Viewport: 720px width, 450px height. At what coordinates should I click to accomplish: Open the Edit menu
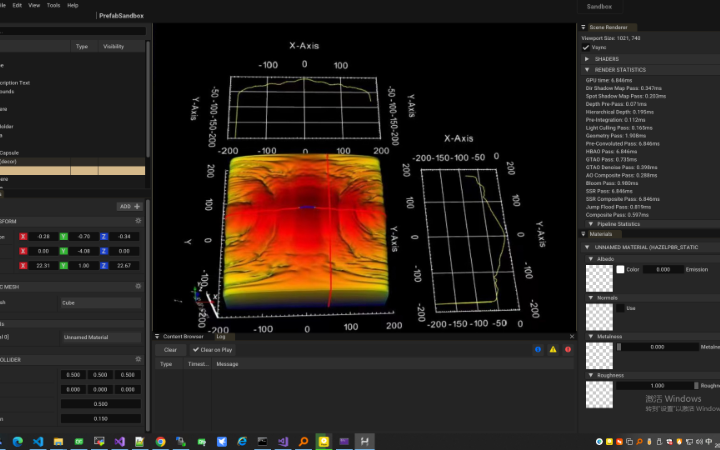pyautogui.click(x=17, y=5)
